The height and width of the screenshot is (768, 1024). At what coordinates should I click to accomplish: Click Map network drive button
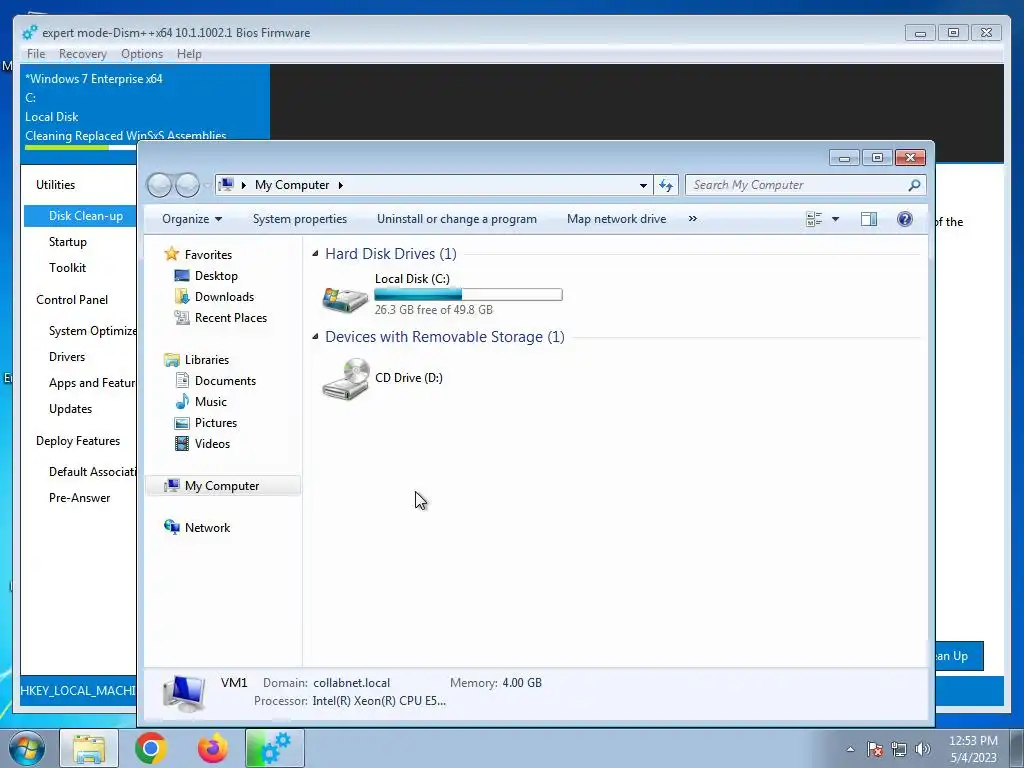616,219
